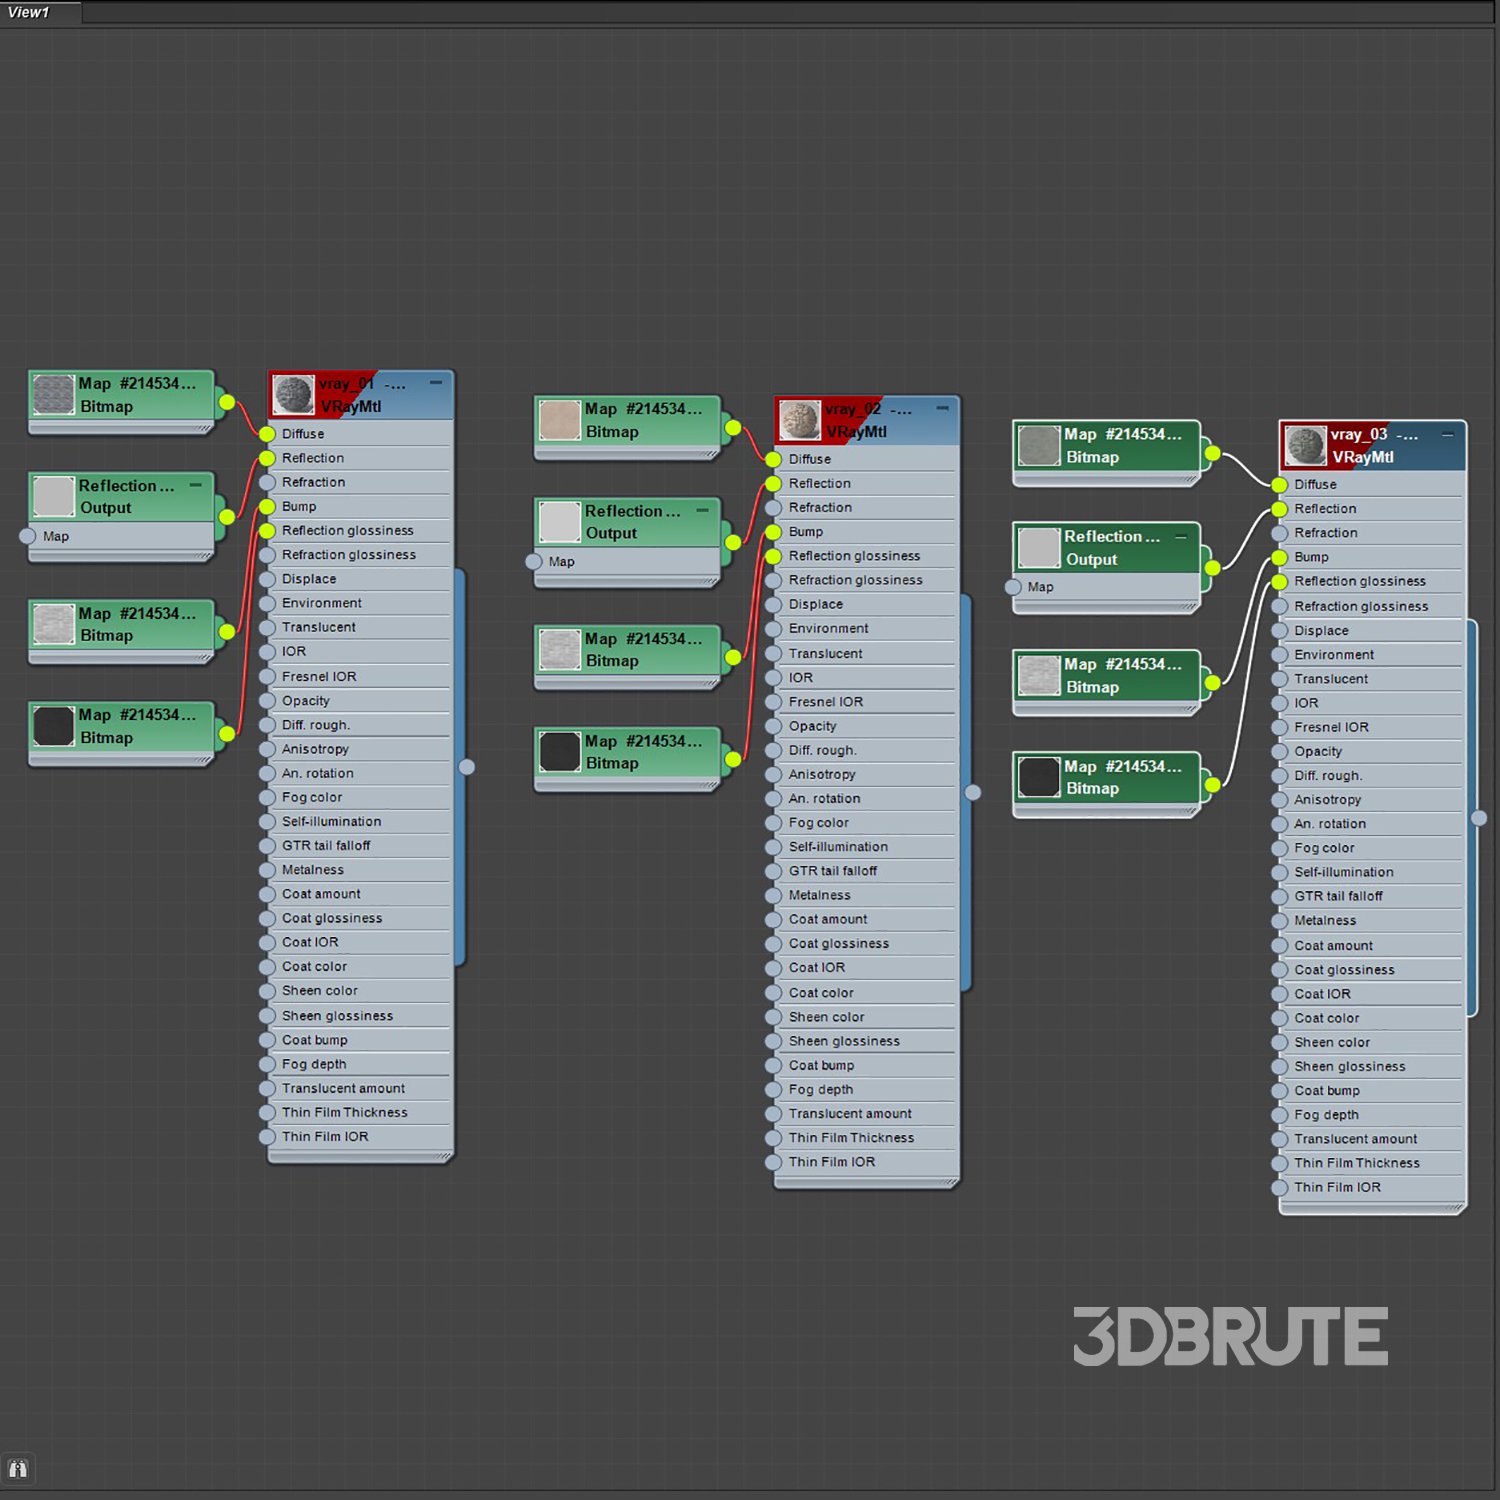Select the Coat color slot on vray_02

tap(821, 993)
